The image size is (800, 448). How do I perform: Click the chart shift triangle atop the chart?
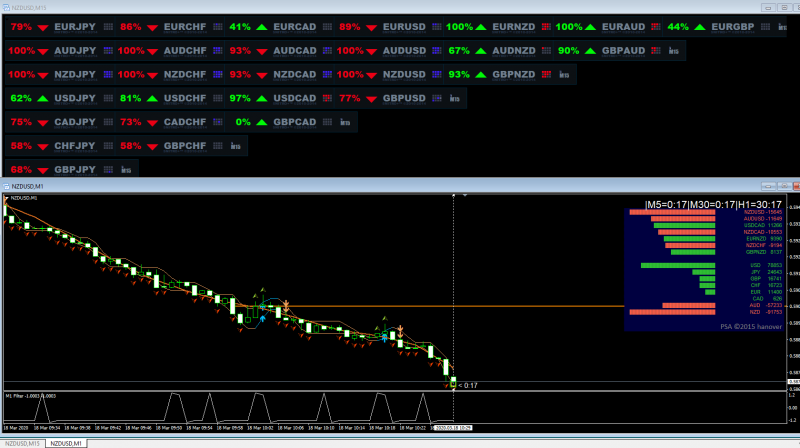465,195
